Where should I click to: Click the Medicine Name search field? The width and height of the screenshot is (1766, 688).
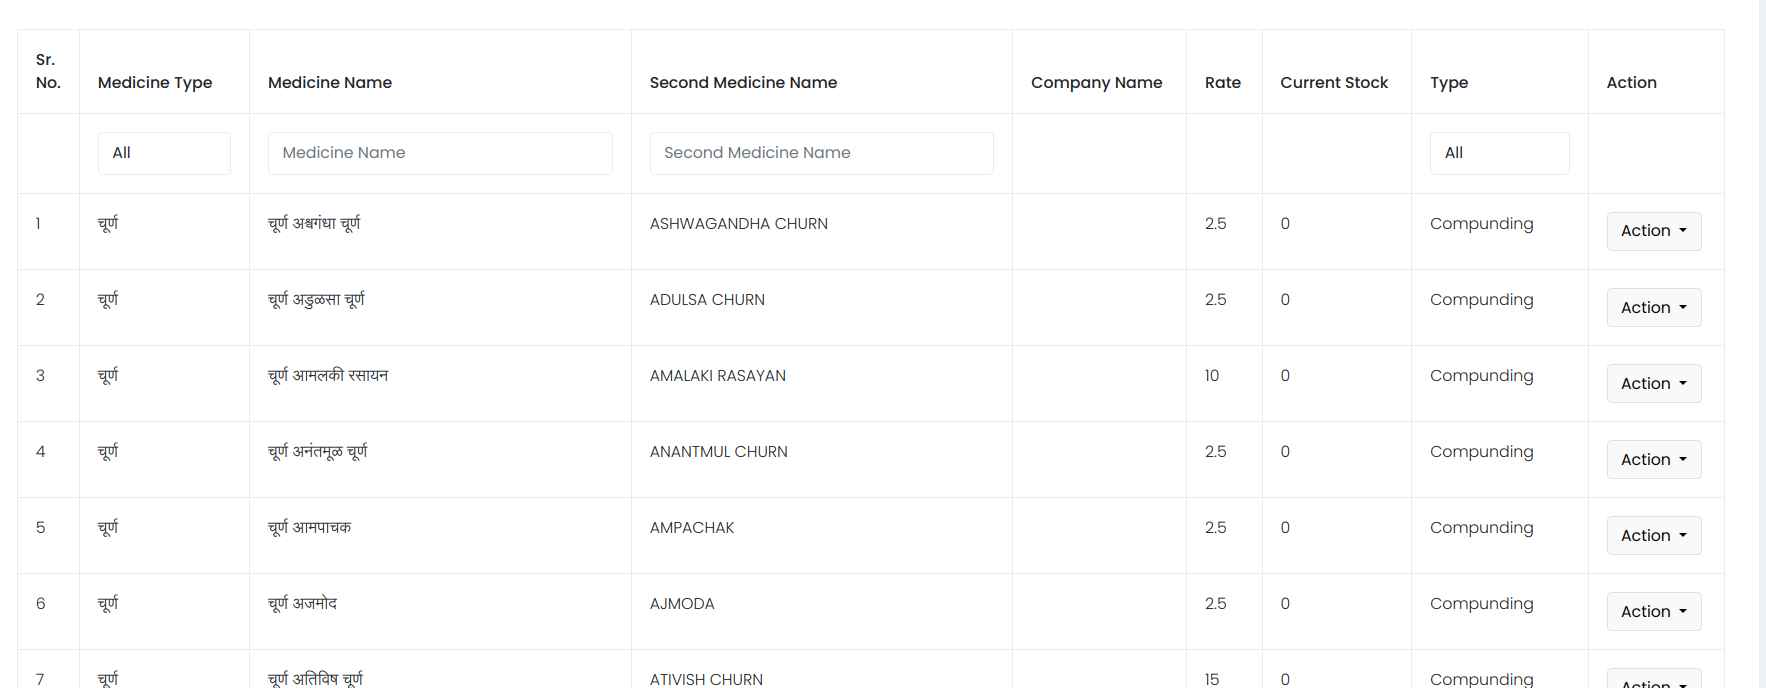tap(440, 153)
